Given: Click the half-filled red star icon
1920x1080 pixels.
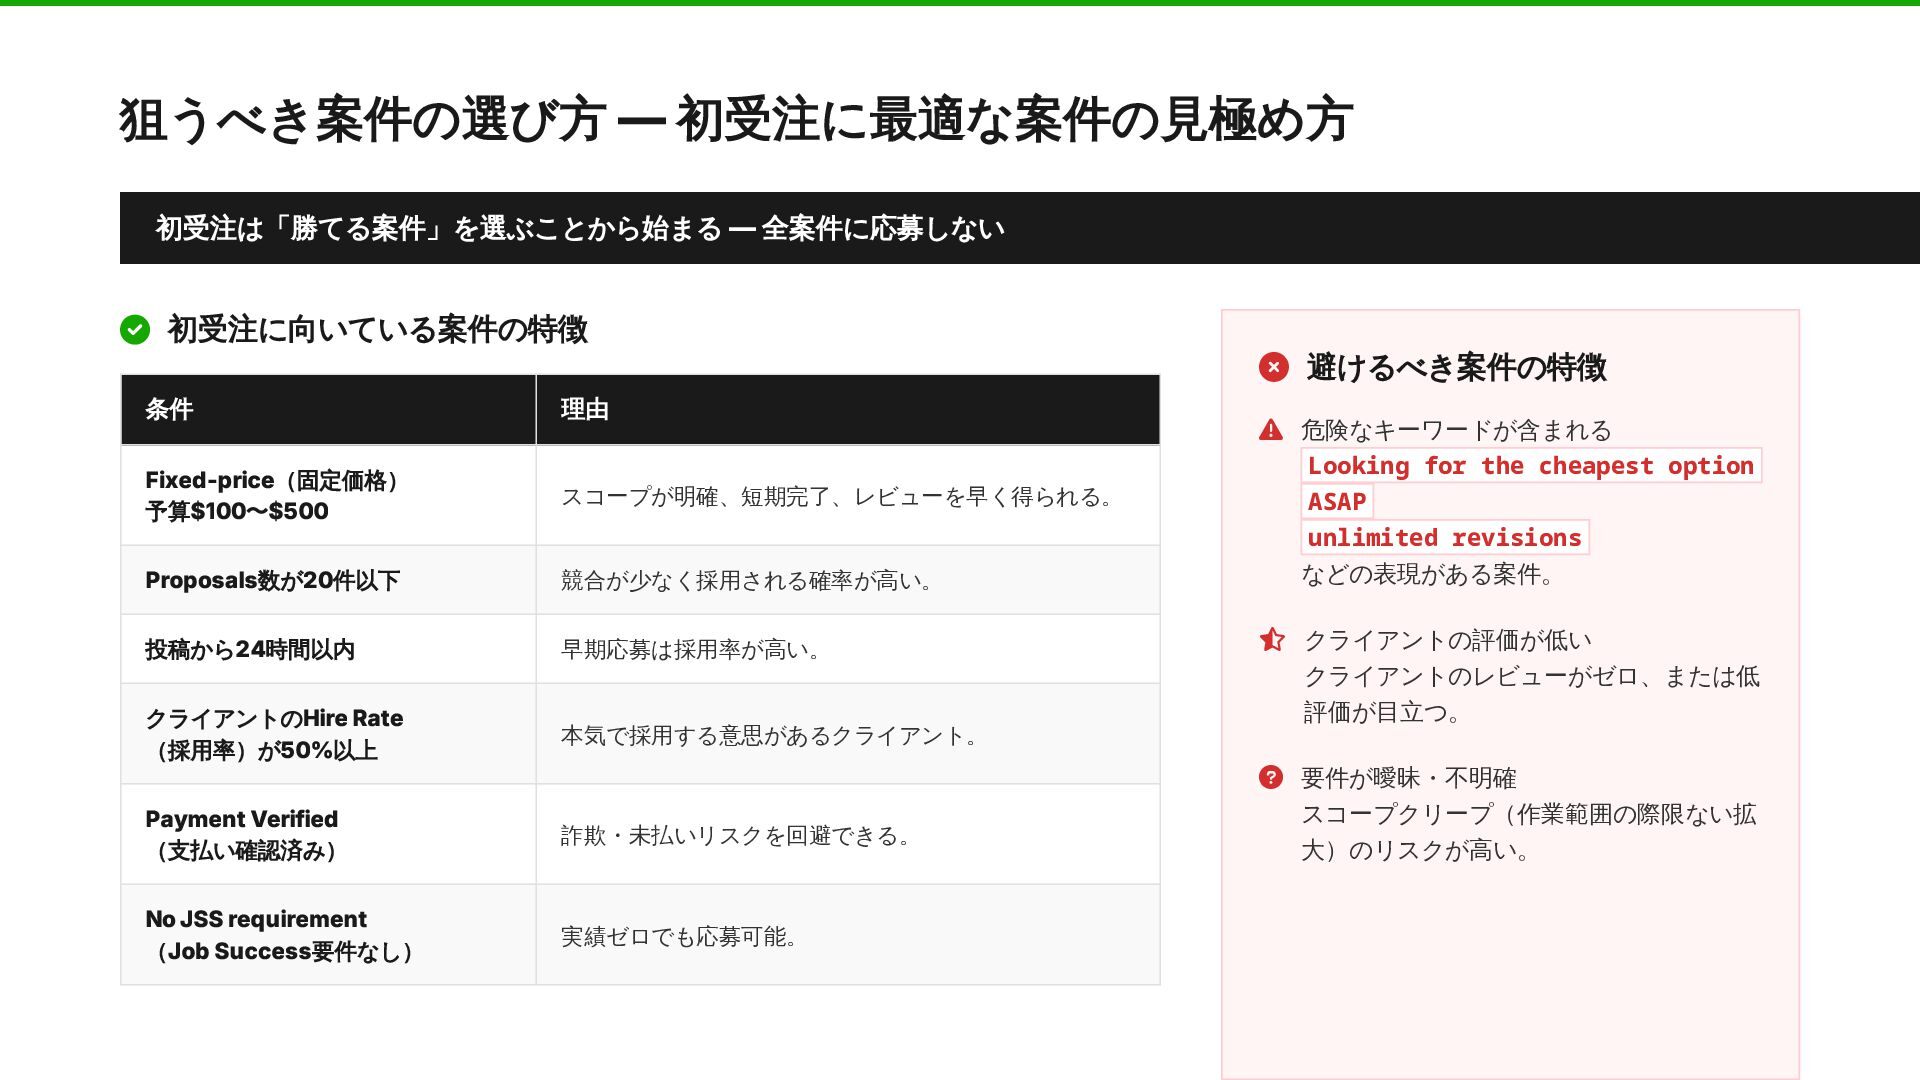Looking at the screenshot, I should (1272, 640).
